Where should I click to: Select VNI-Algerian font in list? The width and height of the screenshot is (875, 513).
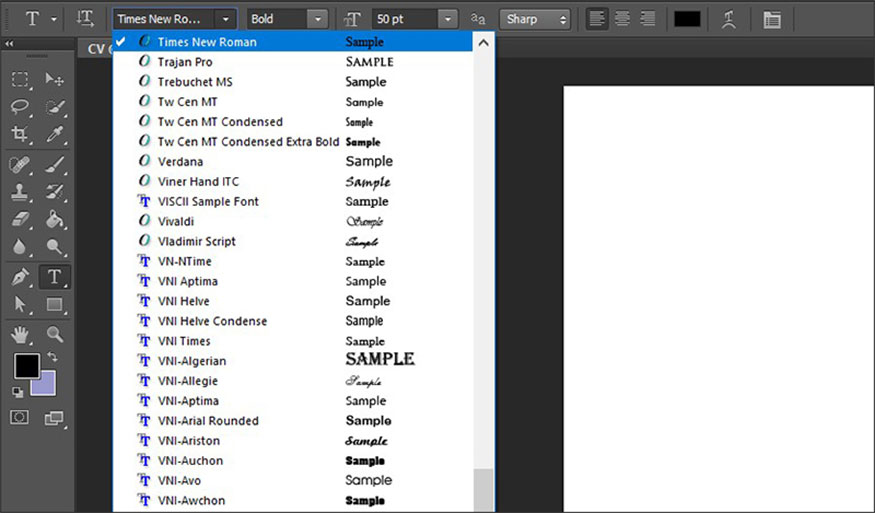tap(192, 361)
